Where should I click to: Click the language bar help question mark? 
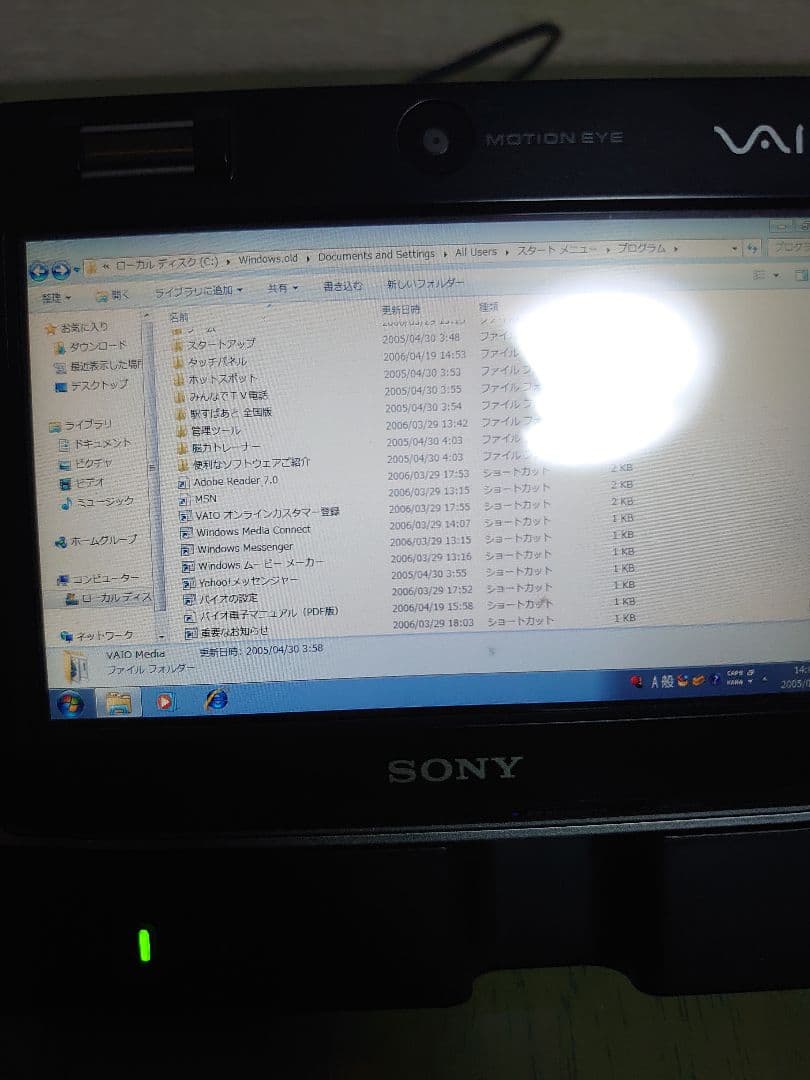tap(716, 680)
